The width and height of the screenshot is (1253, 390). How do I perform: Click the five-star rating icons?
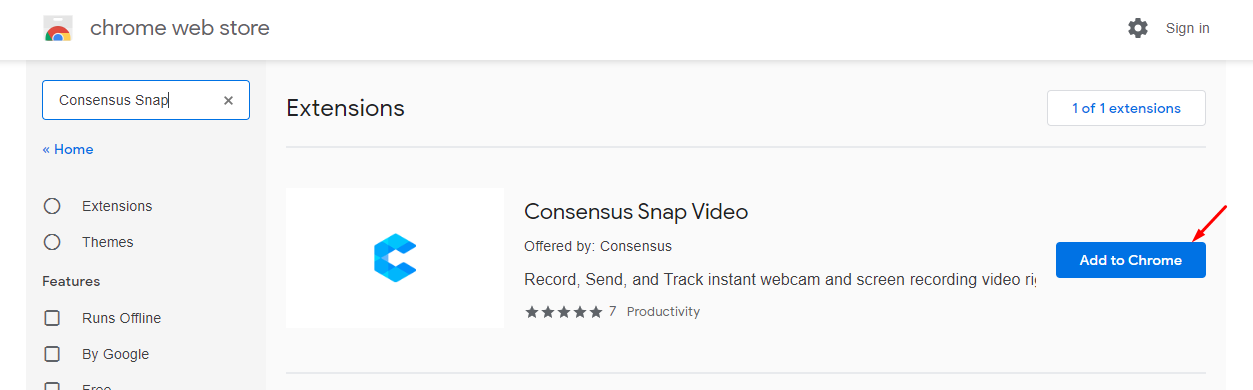tap(564, 312)
